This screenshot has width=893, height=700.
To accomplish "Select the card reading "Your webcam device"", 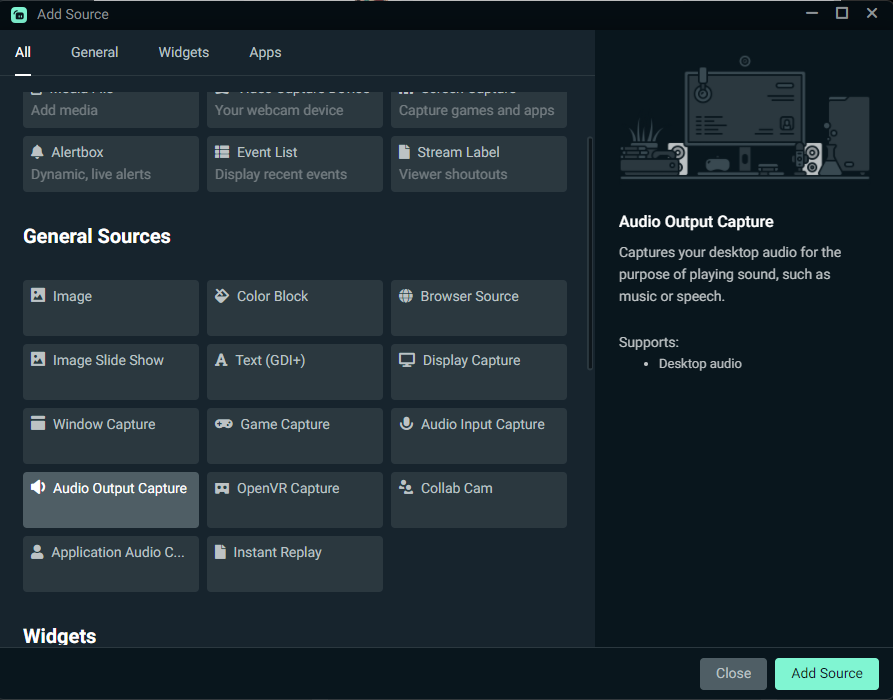I will (295, 110).
